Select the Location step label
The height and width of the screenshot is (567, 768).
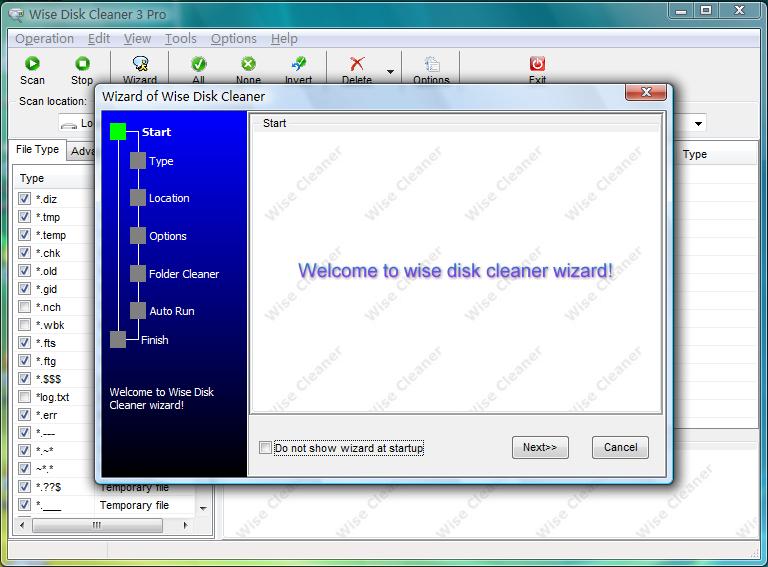click(169, 198)
